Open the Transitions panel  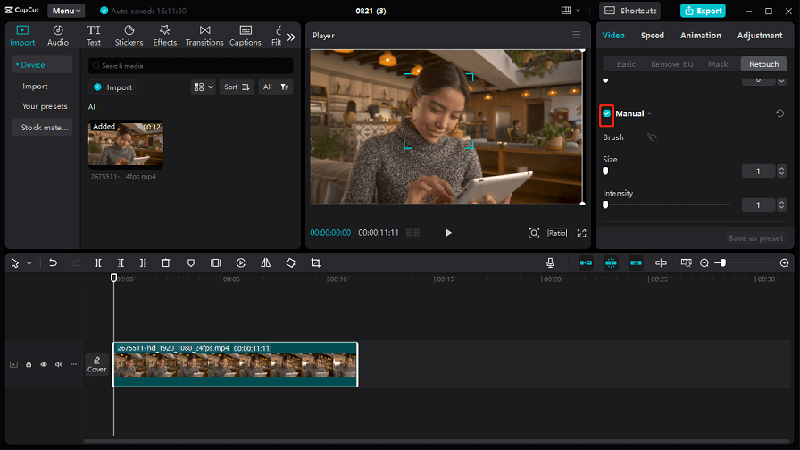click(204, 36)
